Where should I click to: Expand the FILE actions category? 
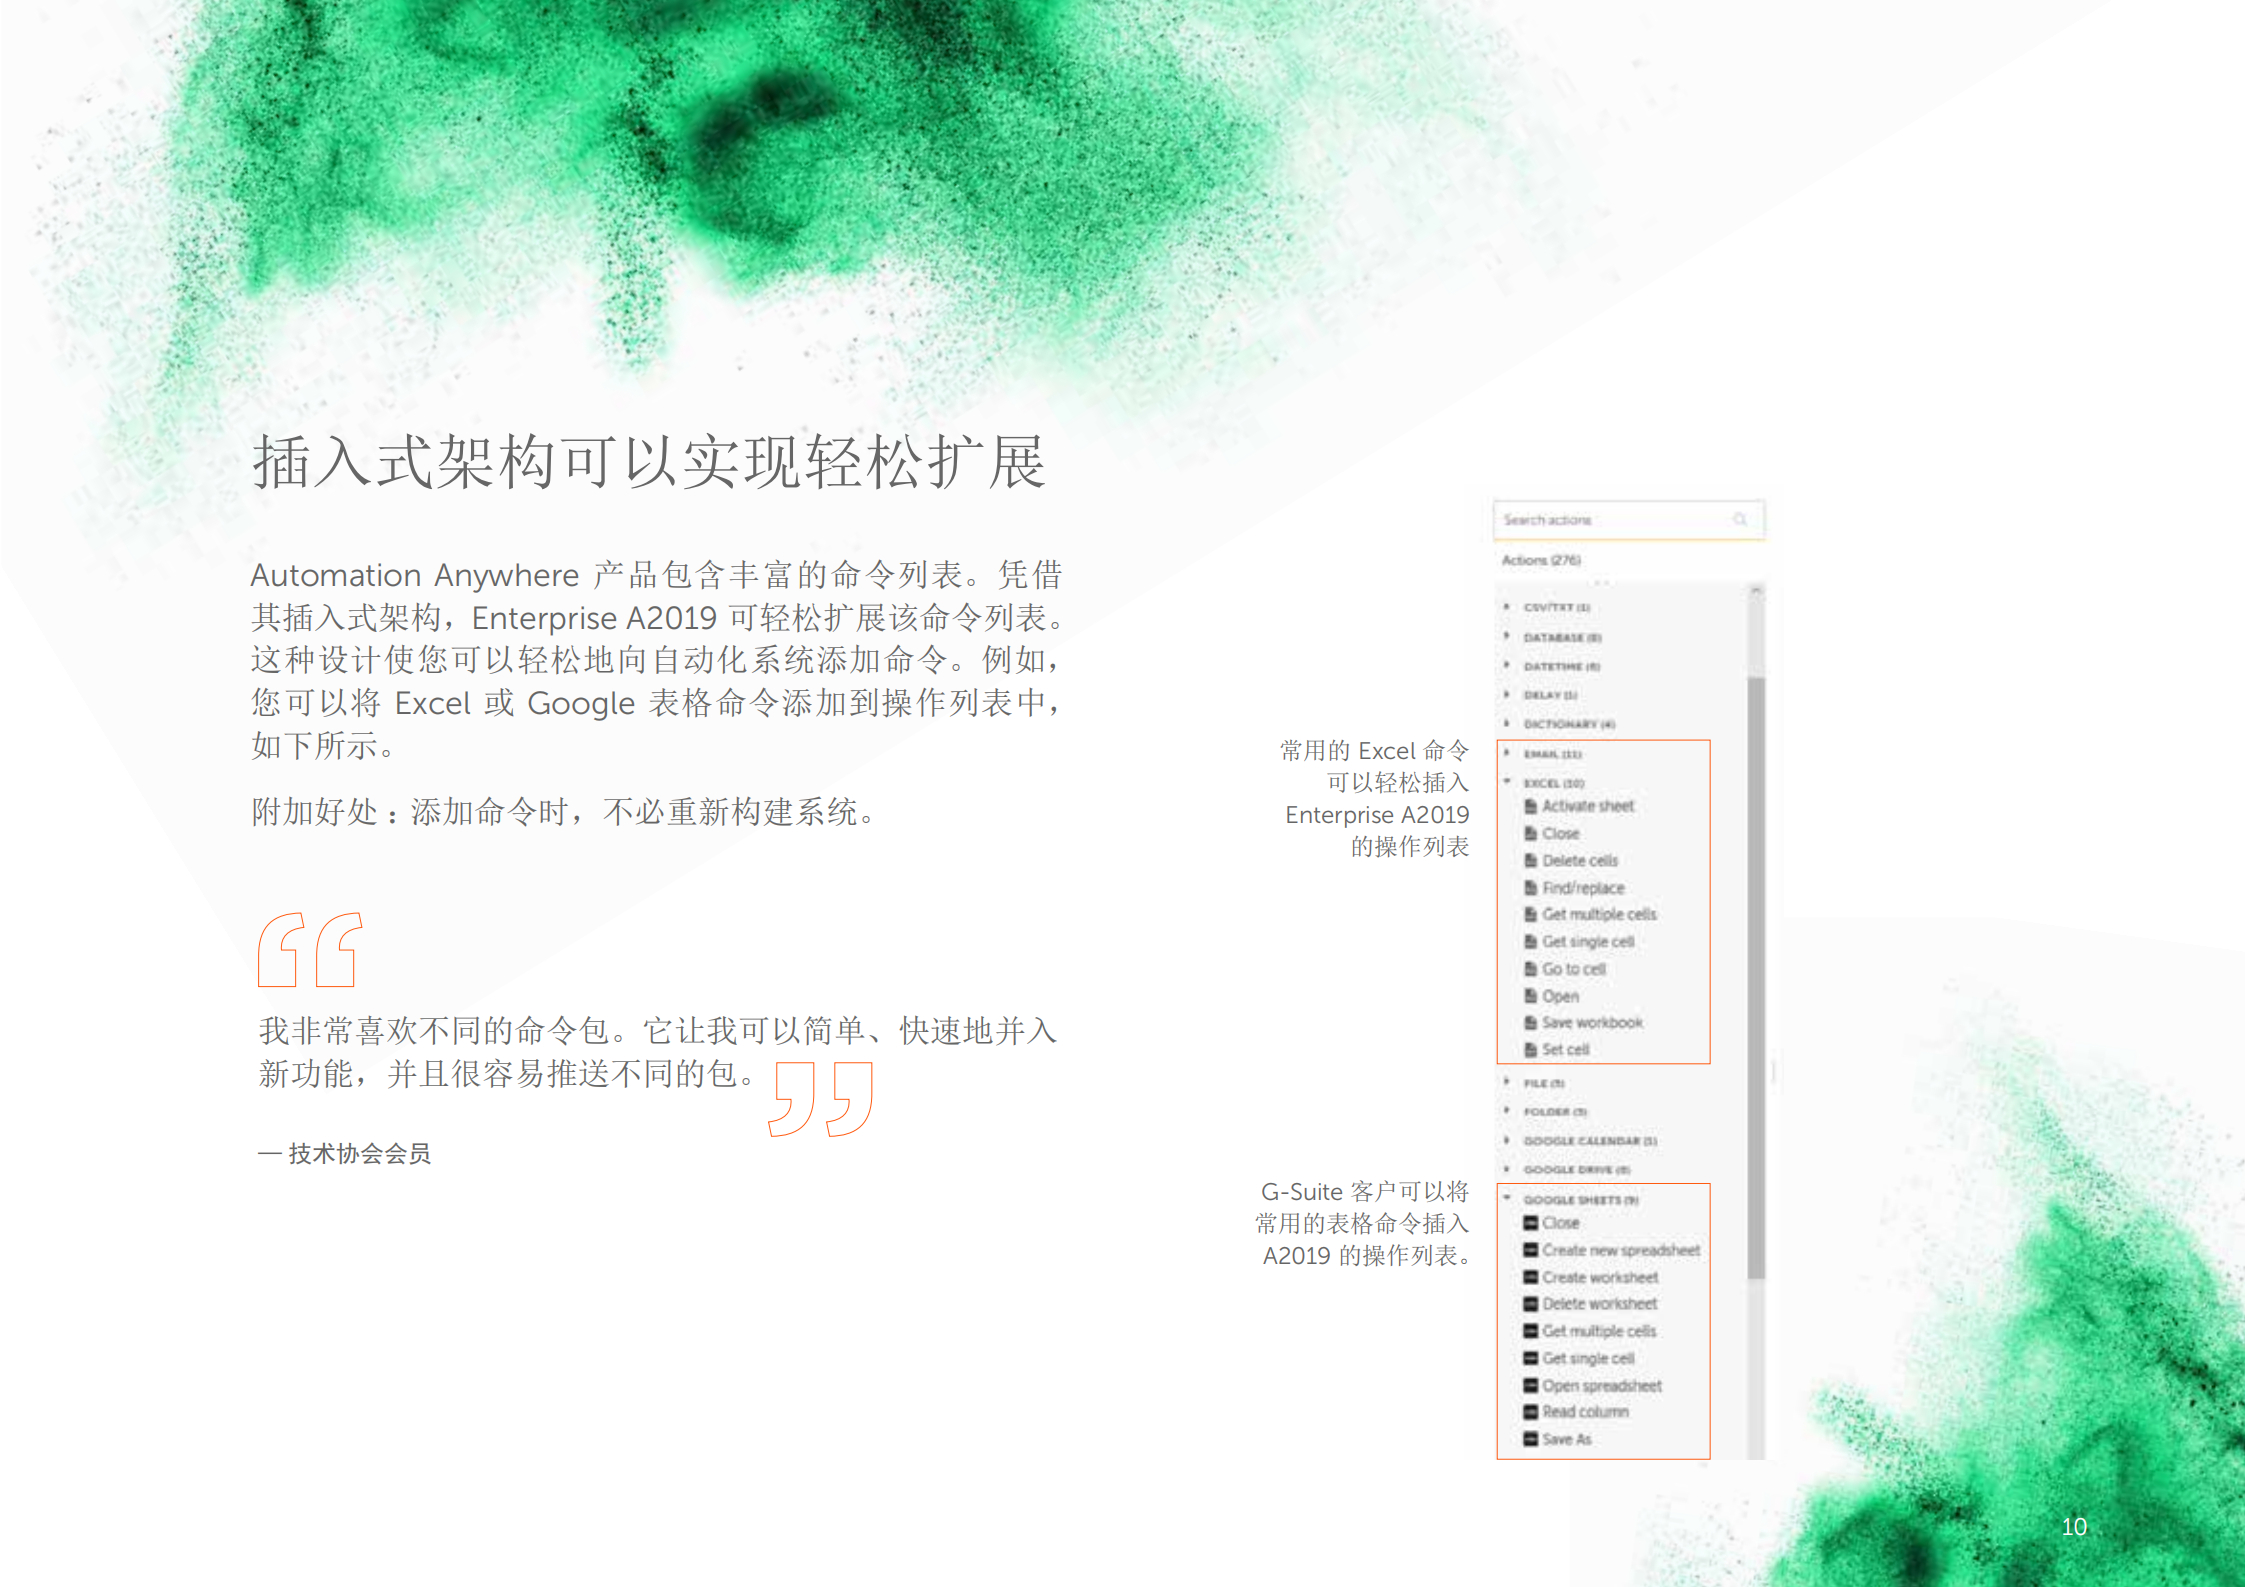point(1508,1083)
